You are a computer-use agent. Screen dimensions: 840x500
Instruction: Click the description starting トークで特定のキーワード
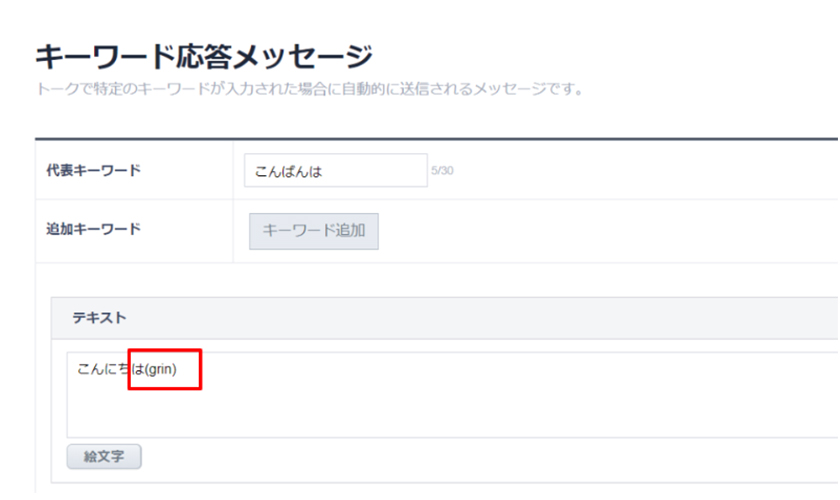point(310,89)
